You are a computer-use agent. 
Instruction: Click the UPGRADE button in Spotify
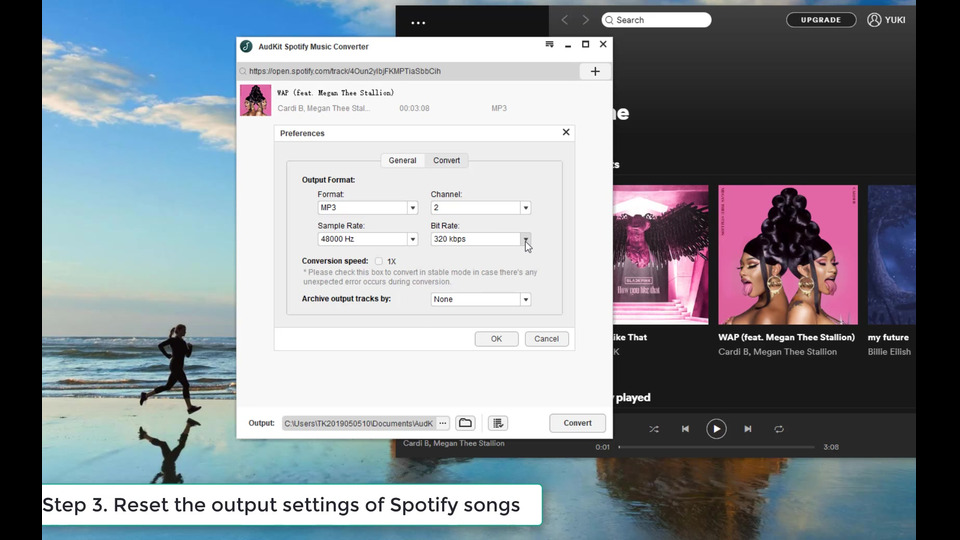click(x=821, y=20)
